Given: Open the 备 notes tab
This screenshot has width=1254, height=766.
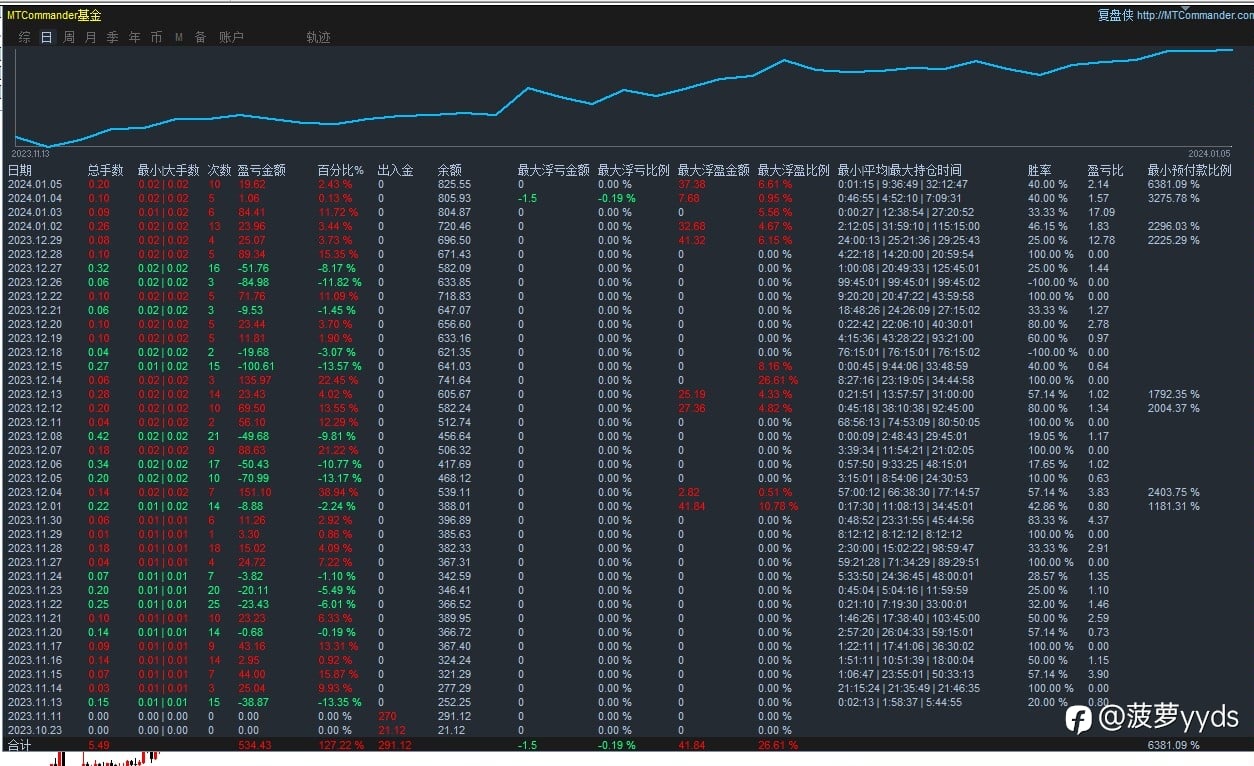Looking at the screenshot, I should (200, 37).
